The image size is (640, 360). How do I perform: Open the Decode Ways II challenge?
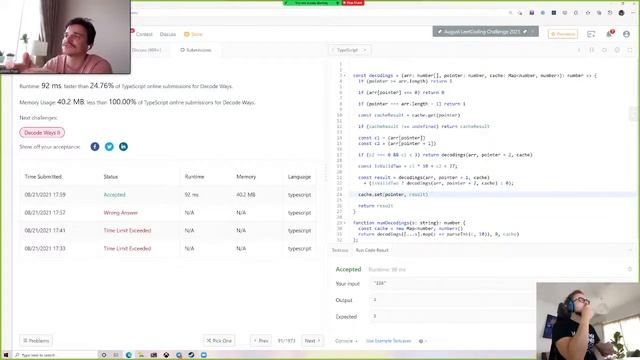(x=42, y=133)
